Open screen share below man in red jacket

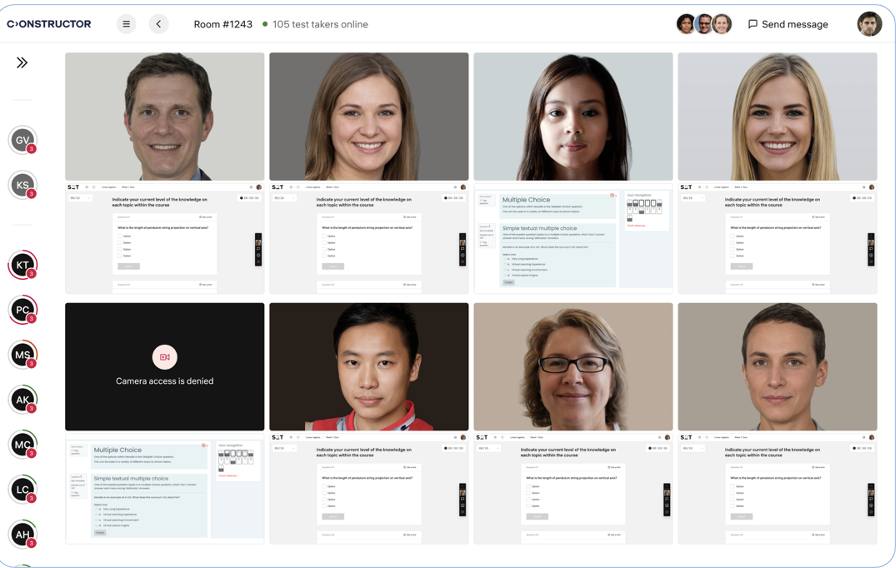(369, 489)
